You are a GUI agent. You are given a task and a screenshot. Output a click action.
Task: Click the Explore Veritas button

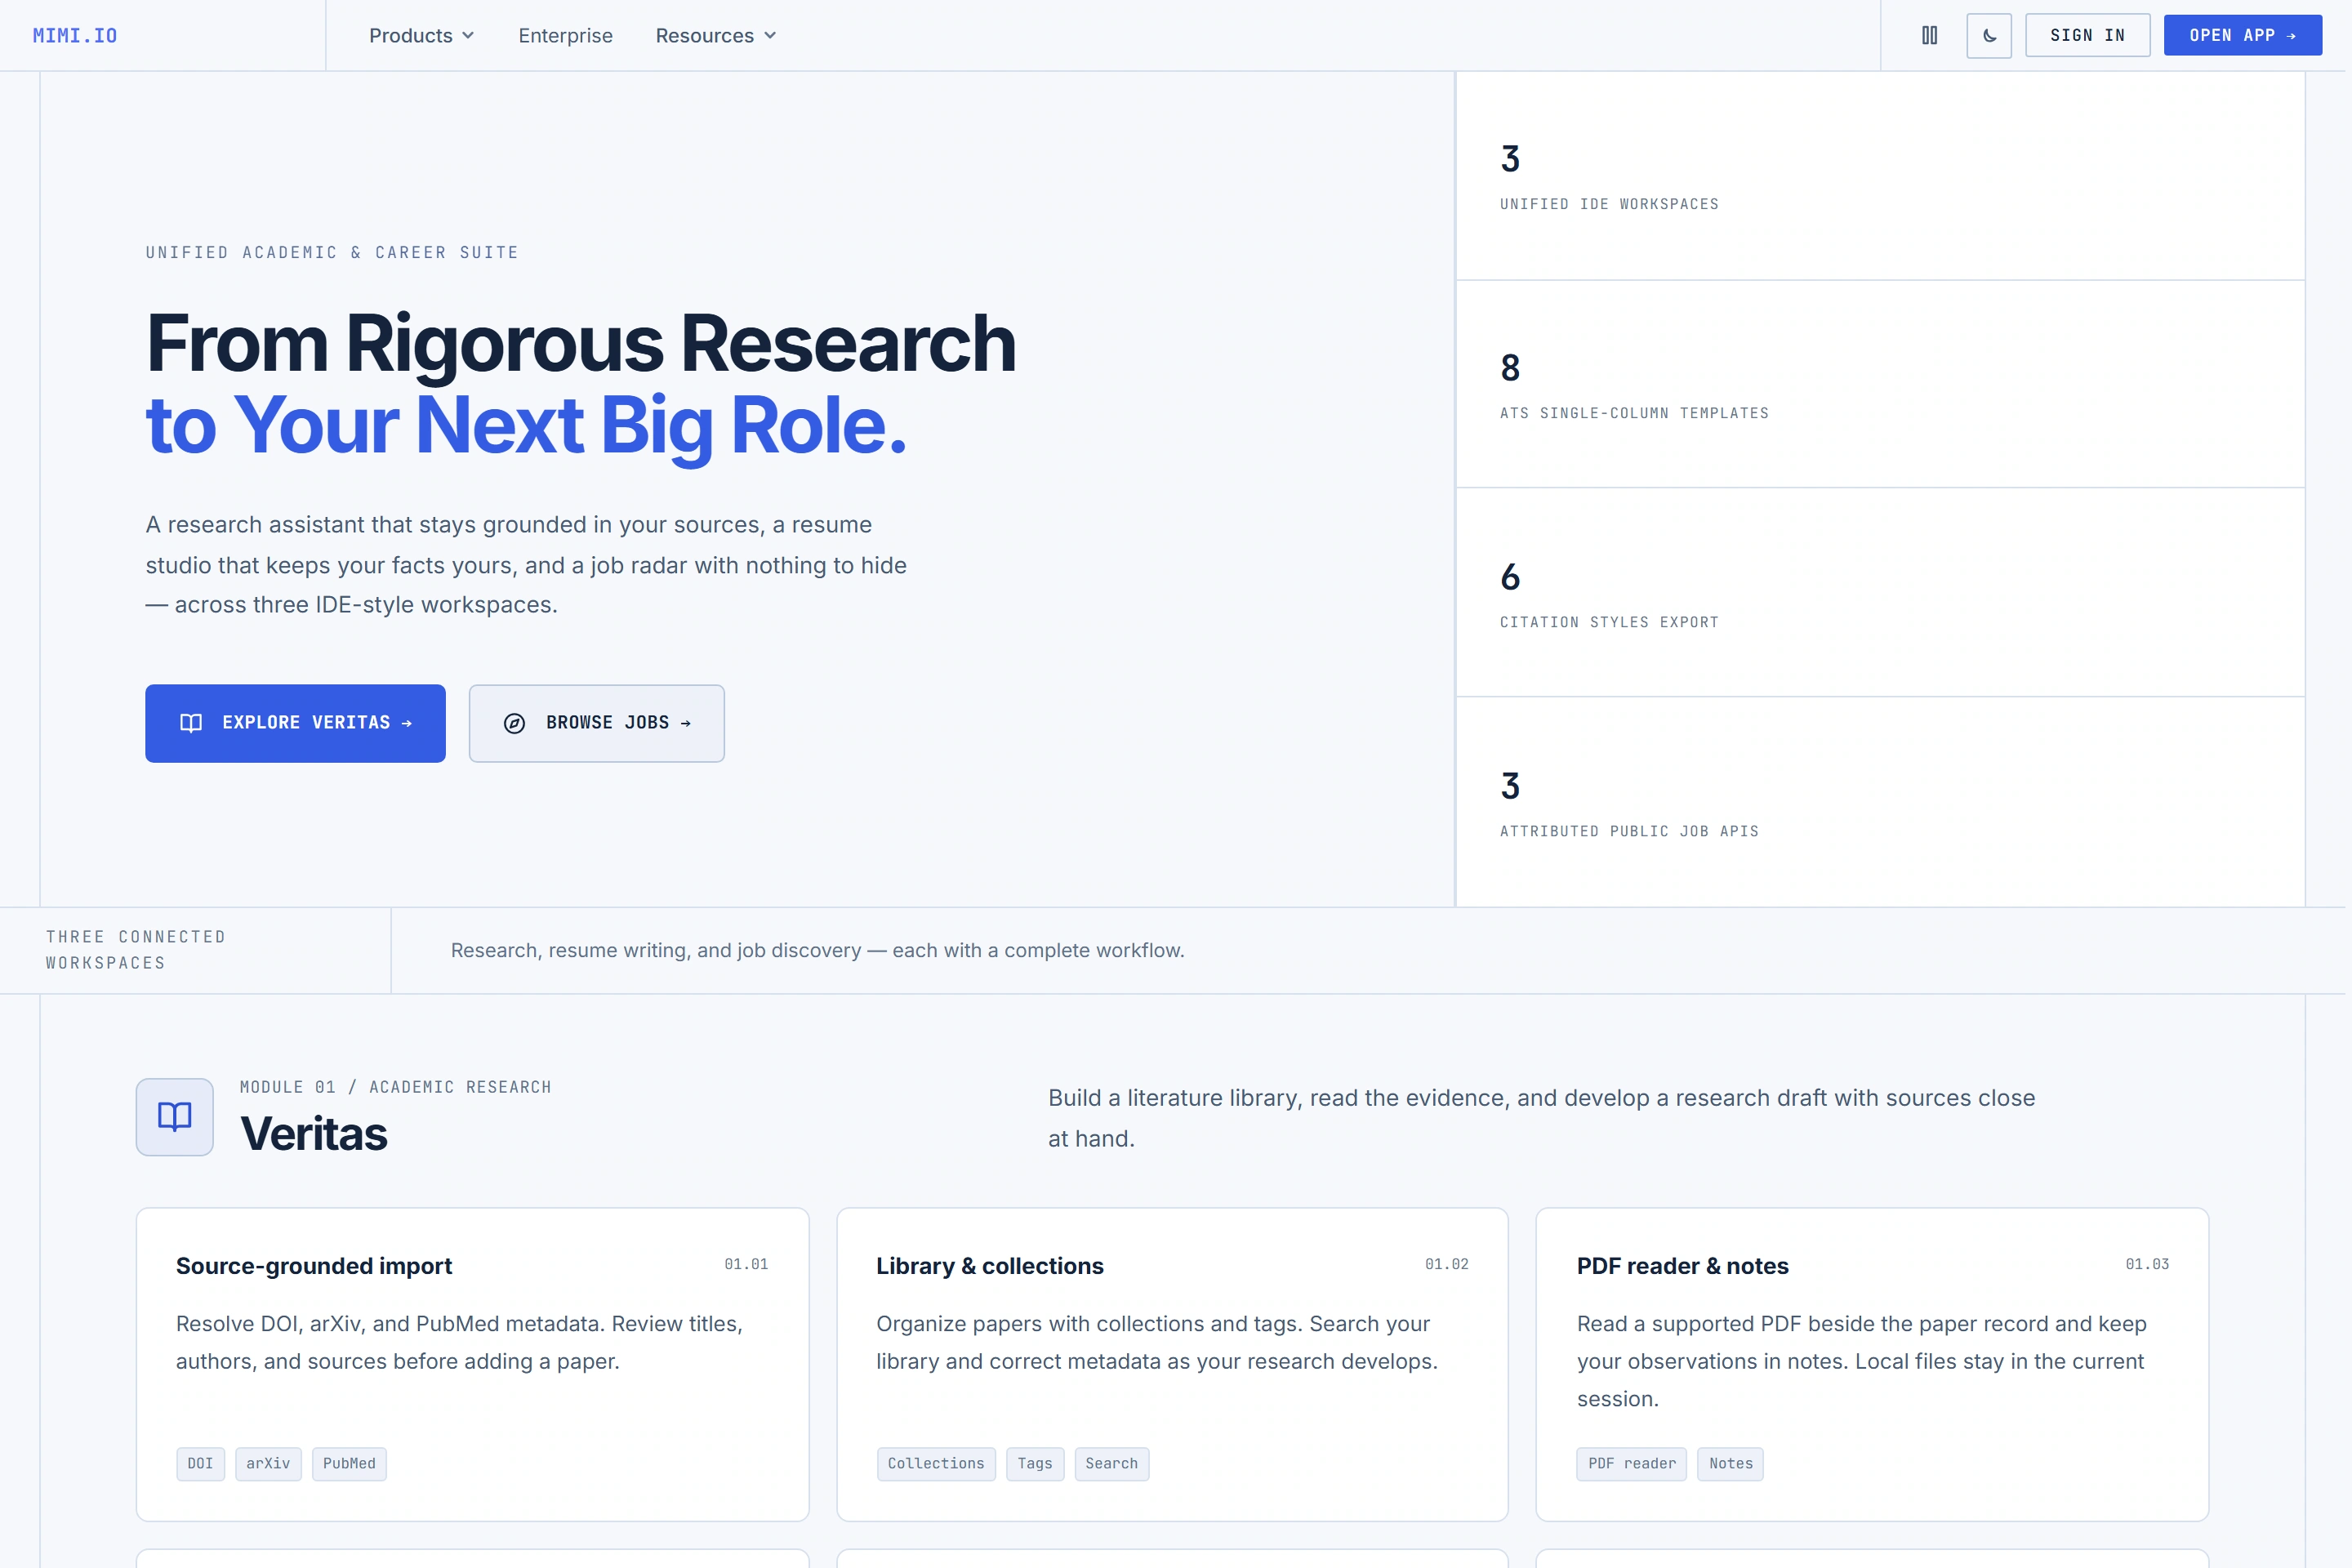pyautogui.click(x=295, y=723)
